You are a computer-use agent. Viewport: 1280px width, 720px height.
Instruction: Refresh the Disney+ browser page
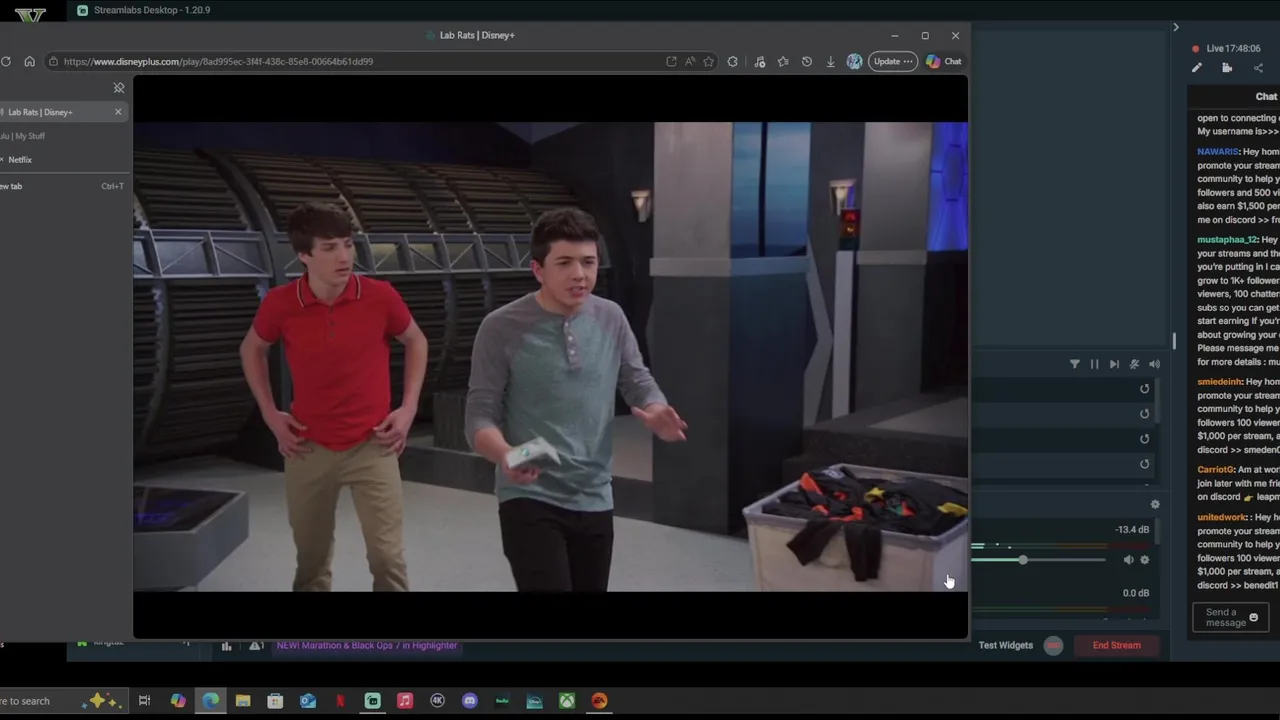click(6, 61)
